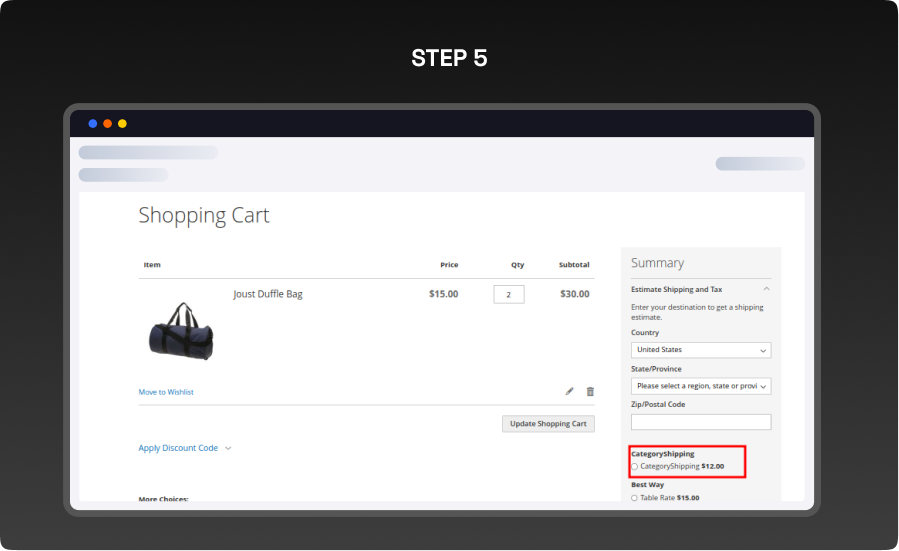Image resolution: width=899 pixels, height=551 pixels.
Task: Click the orange dot in window title bar
Action: 108,123
